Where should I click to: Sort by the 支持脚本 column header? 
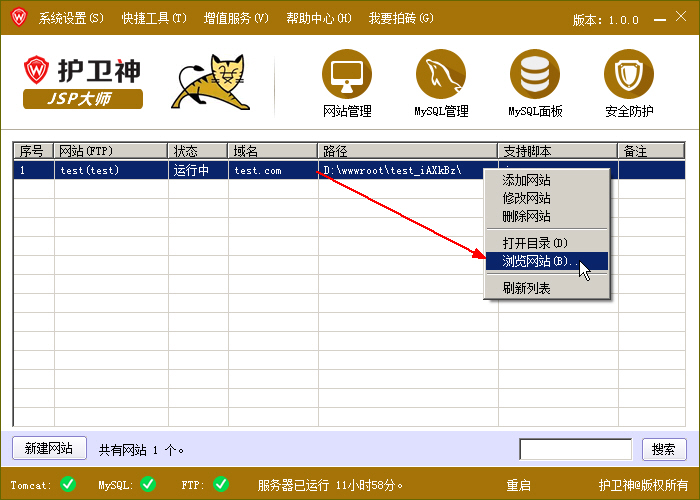pos(558,151)
